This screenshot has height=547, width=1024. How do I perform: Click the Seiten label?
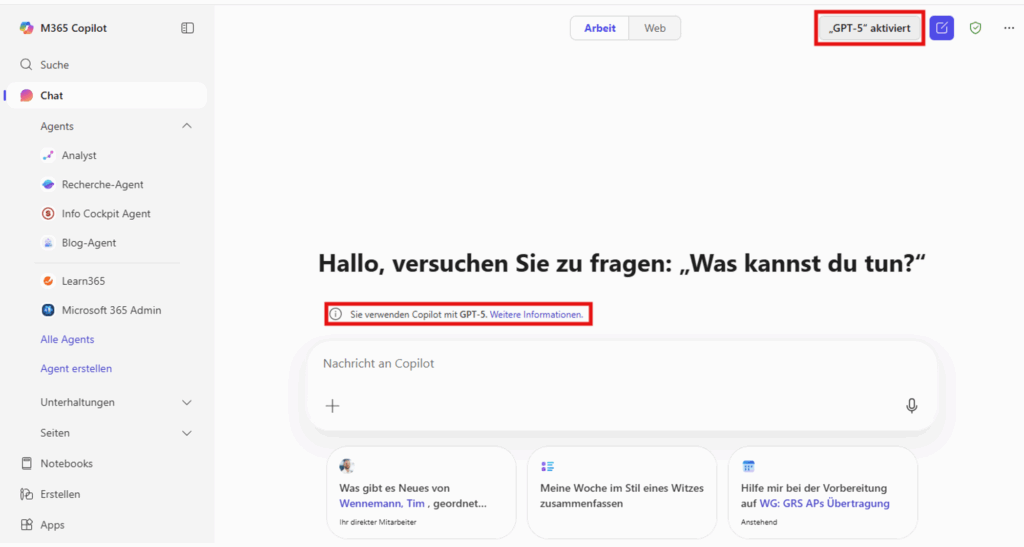[55, 433]
